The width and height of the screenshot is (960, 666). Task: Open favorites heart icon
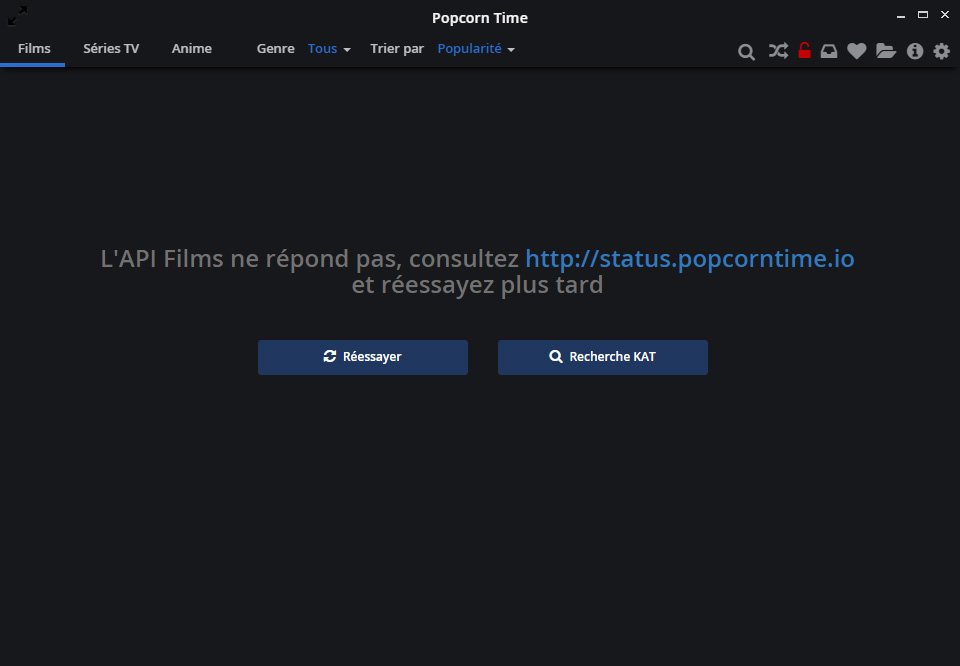click(857, 51)
